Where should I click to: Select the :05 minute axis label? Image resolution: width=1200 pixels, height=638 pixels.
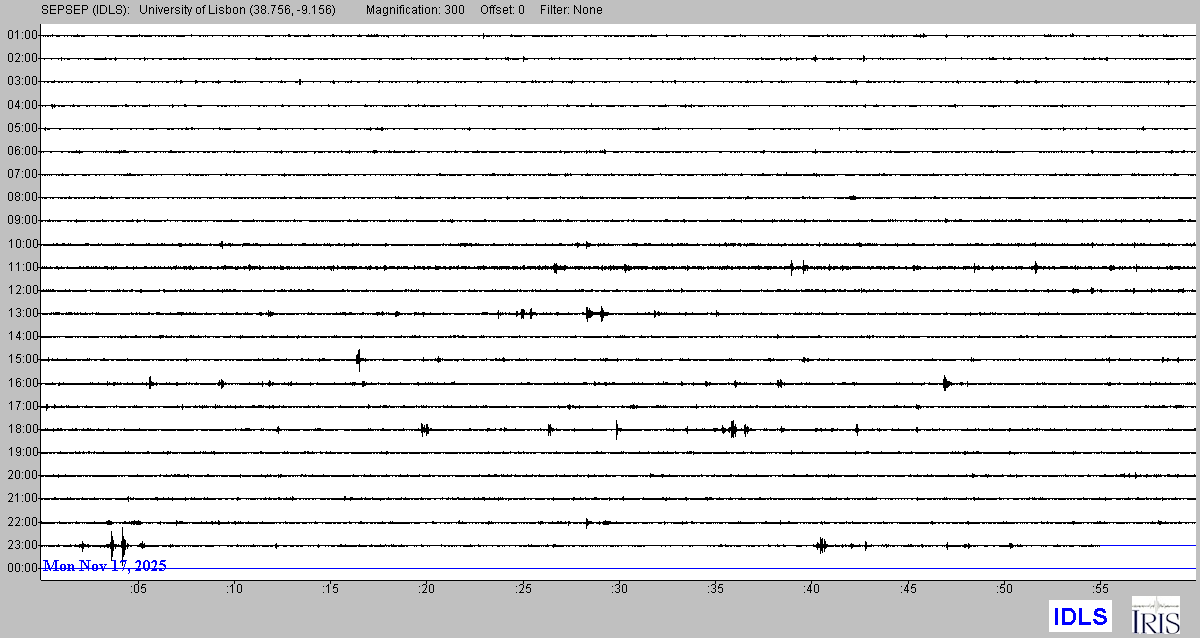point(138,589)
